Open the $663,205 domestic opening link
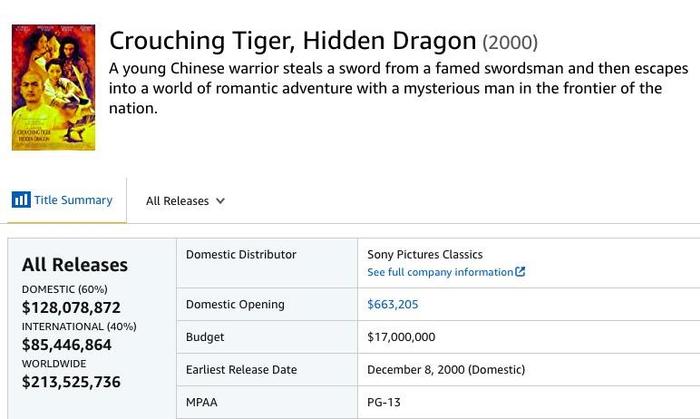Image resolution: width=700 pixels, height=419 pixels. coord(392,304)
